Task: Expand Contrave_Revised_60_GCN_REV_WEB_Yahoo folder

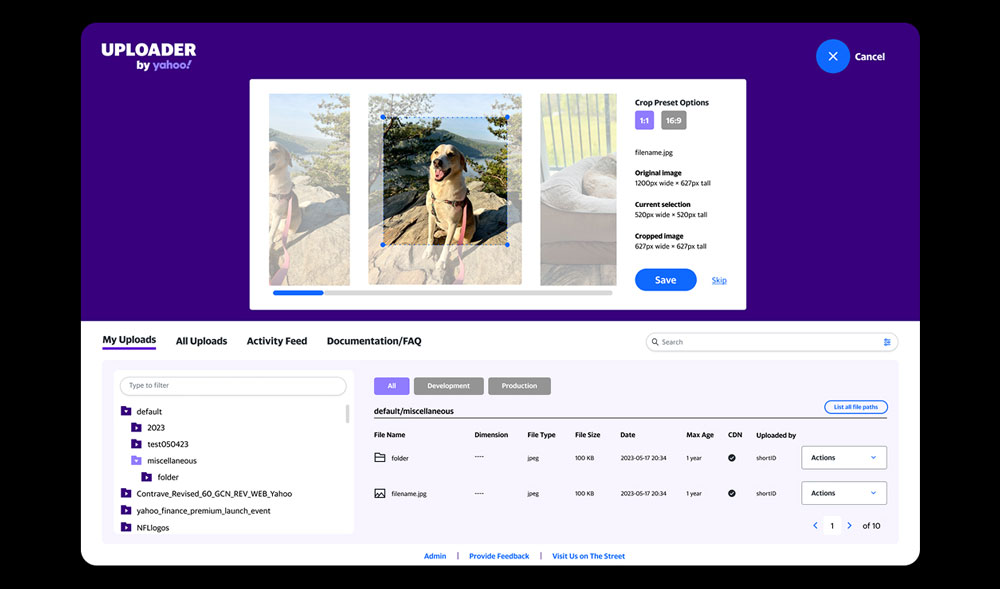Action: (126, 493)
